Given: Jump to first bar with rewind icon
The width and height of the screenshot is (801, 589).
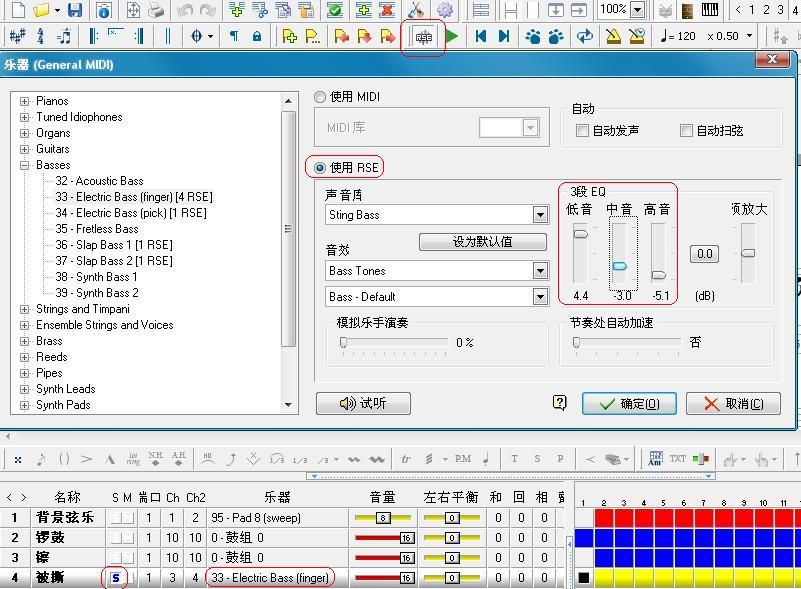Looking at the screenshot, I should coord(481,36).
